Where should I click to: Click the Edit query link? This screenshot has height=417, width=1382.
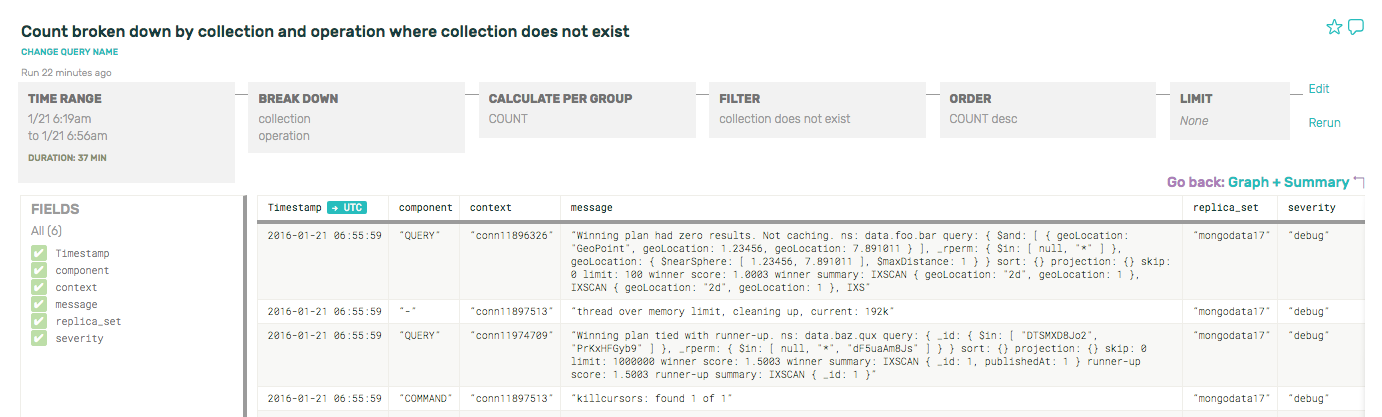[1319, 89]
